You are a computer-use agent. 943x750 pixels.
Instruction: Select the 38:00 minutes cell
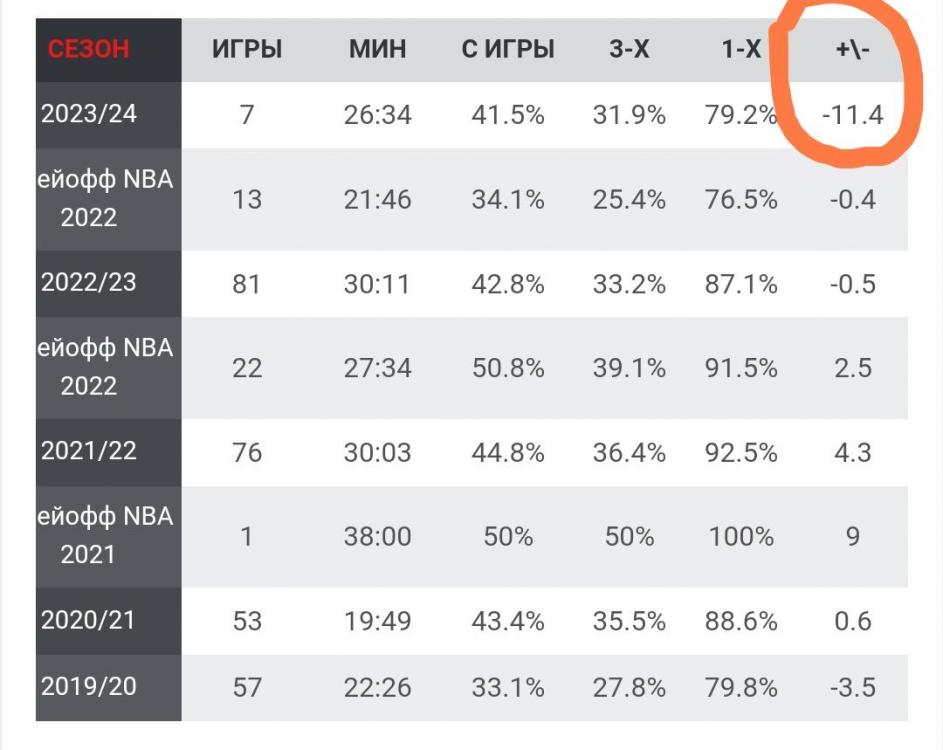[380, 536]
